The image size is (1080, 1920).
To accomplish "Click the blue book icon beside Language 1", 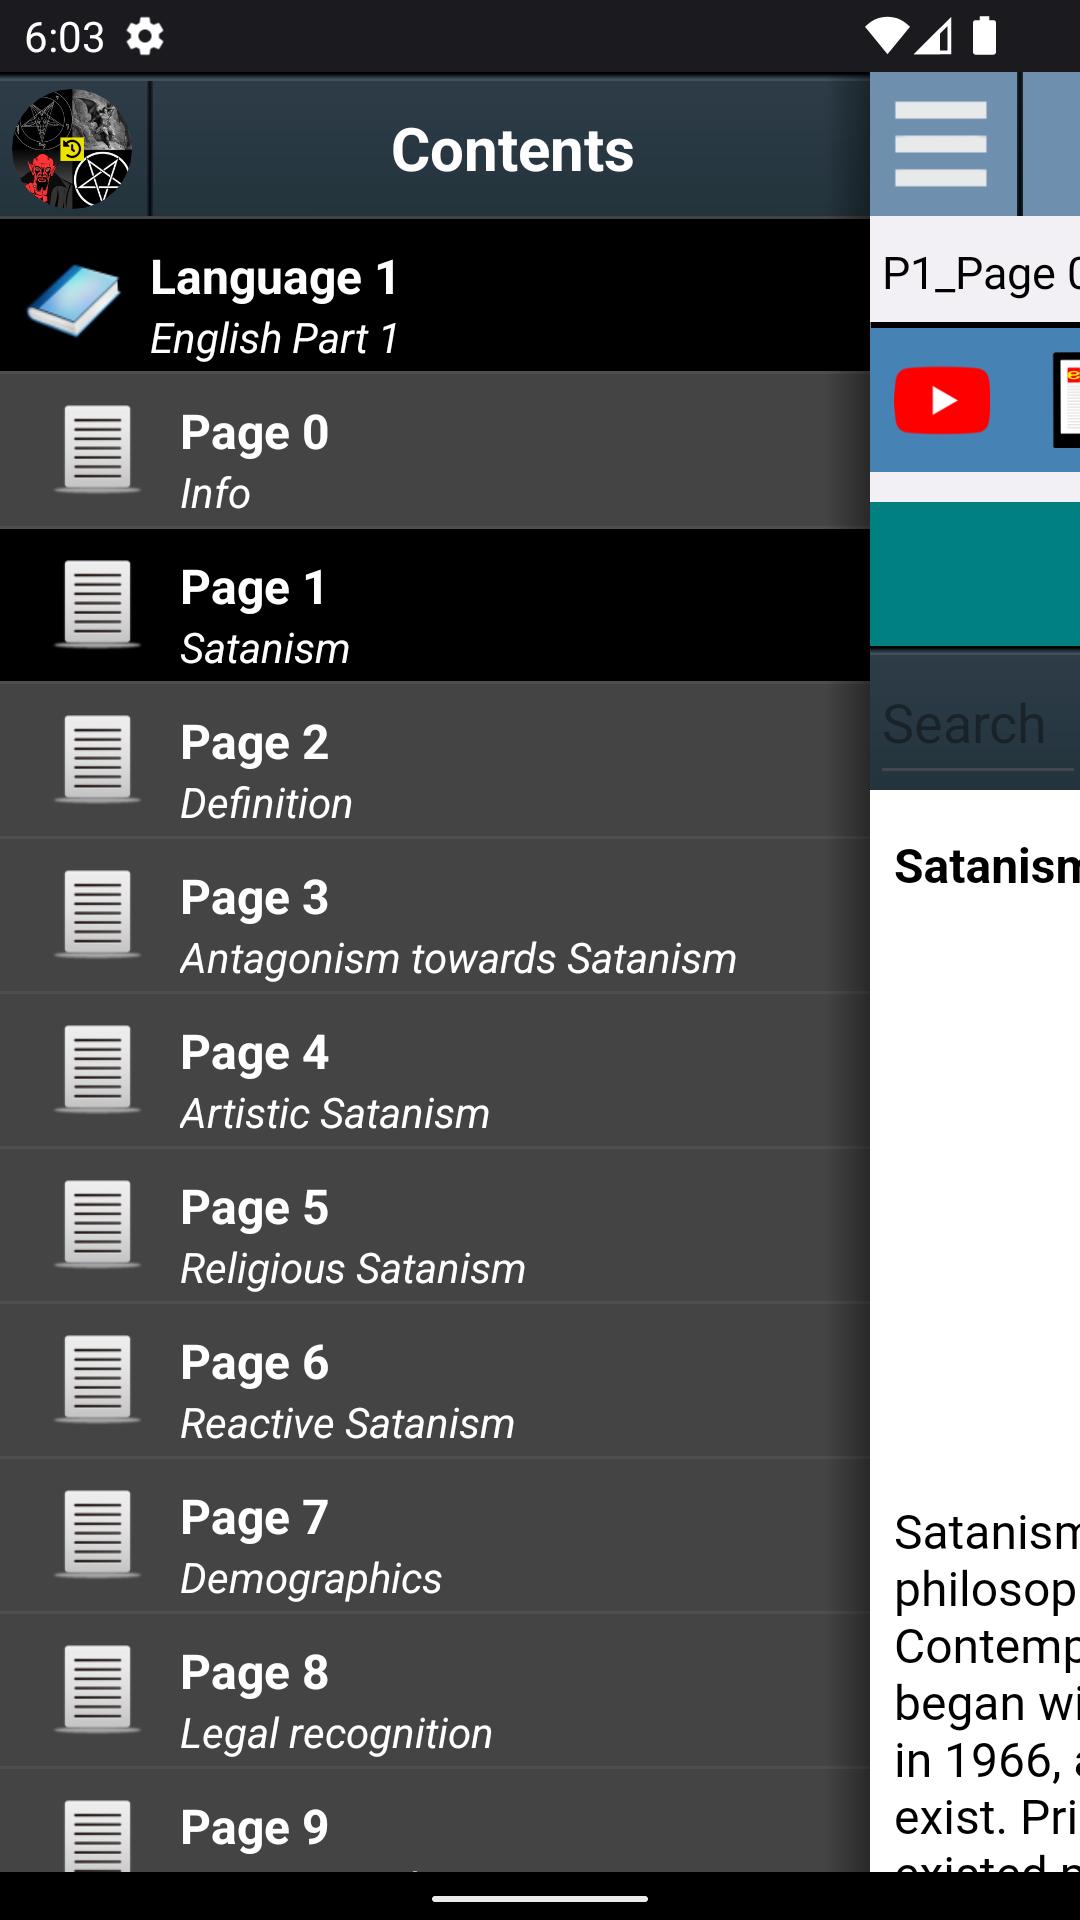I will [73, 300].
